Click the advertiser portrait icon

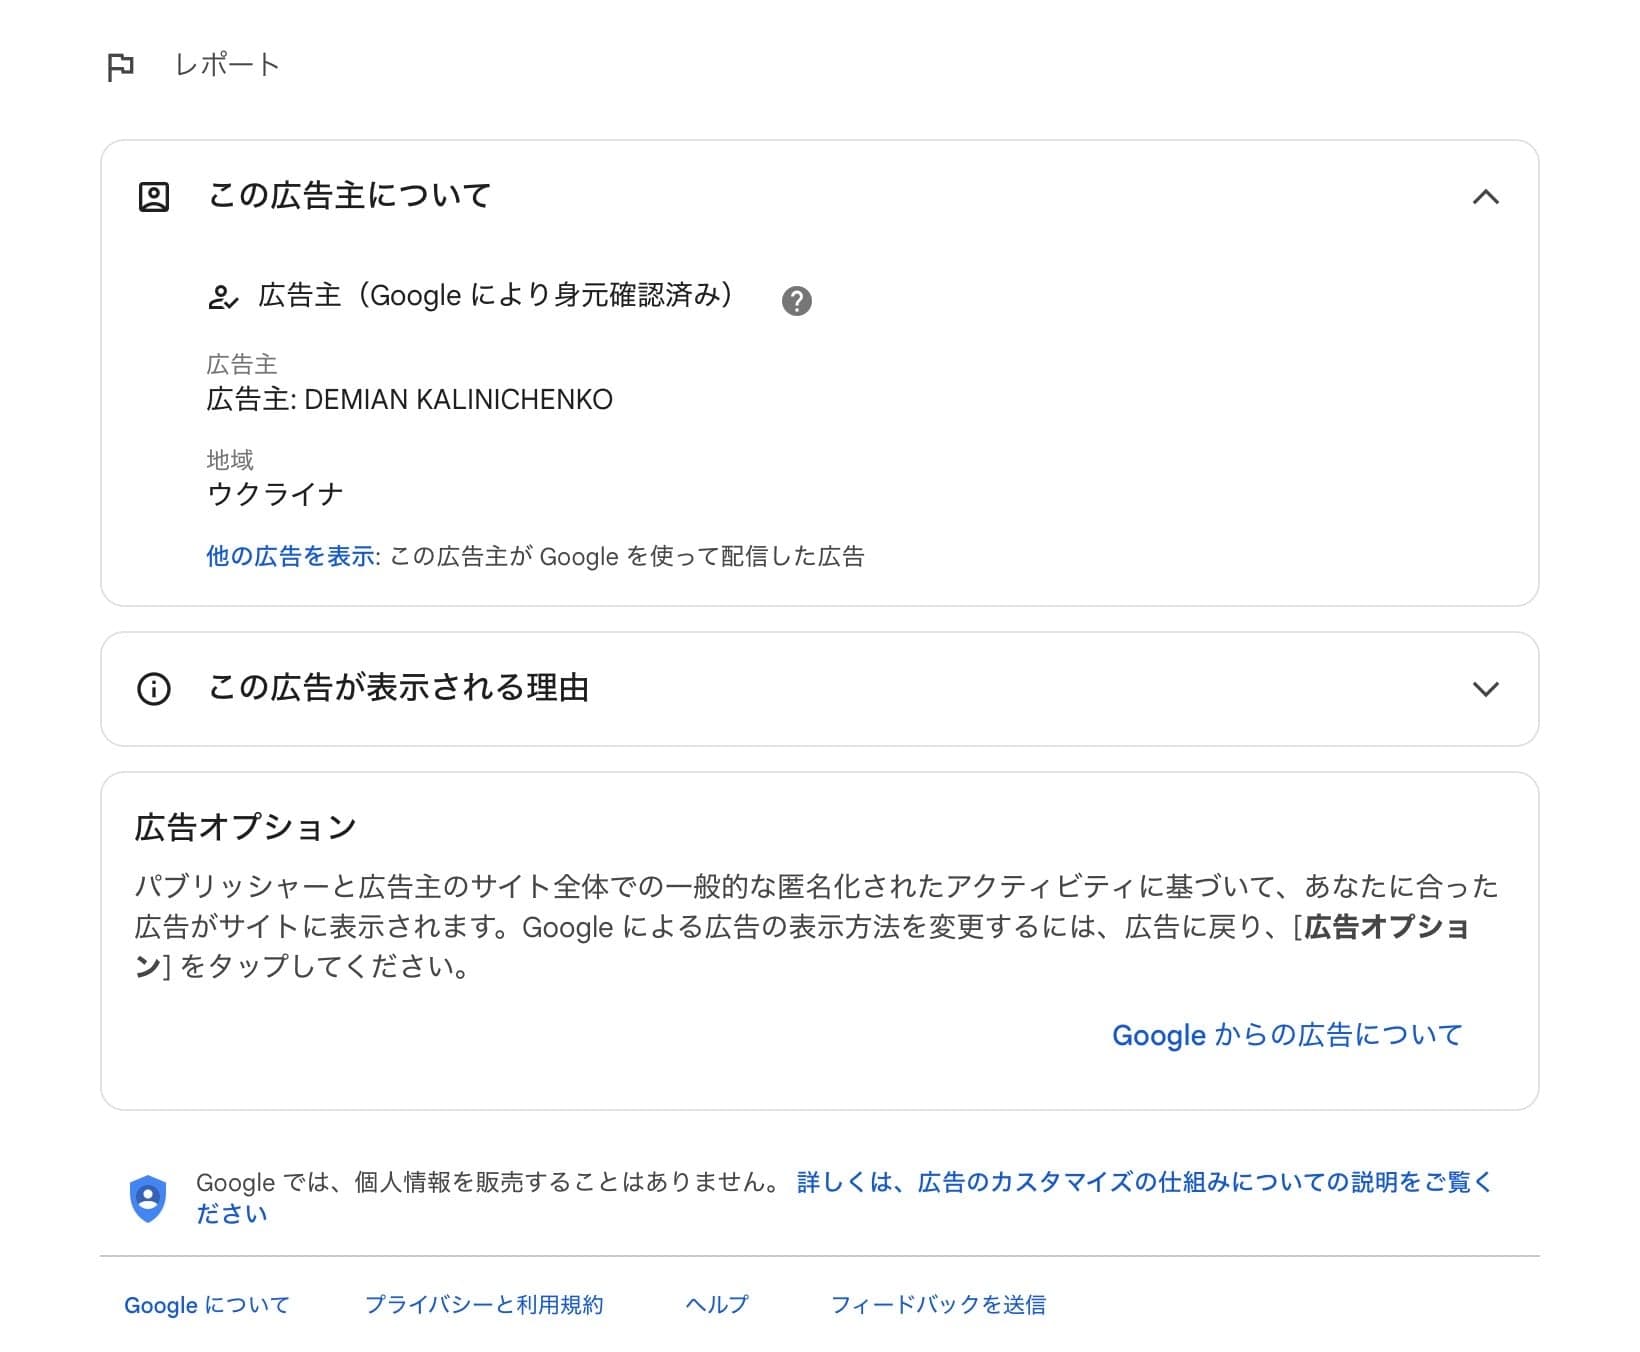pos(153,196)
